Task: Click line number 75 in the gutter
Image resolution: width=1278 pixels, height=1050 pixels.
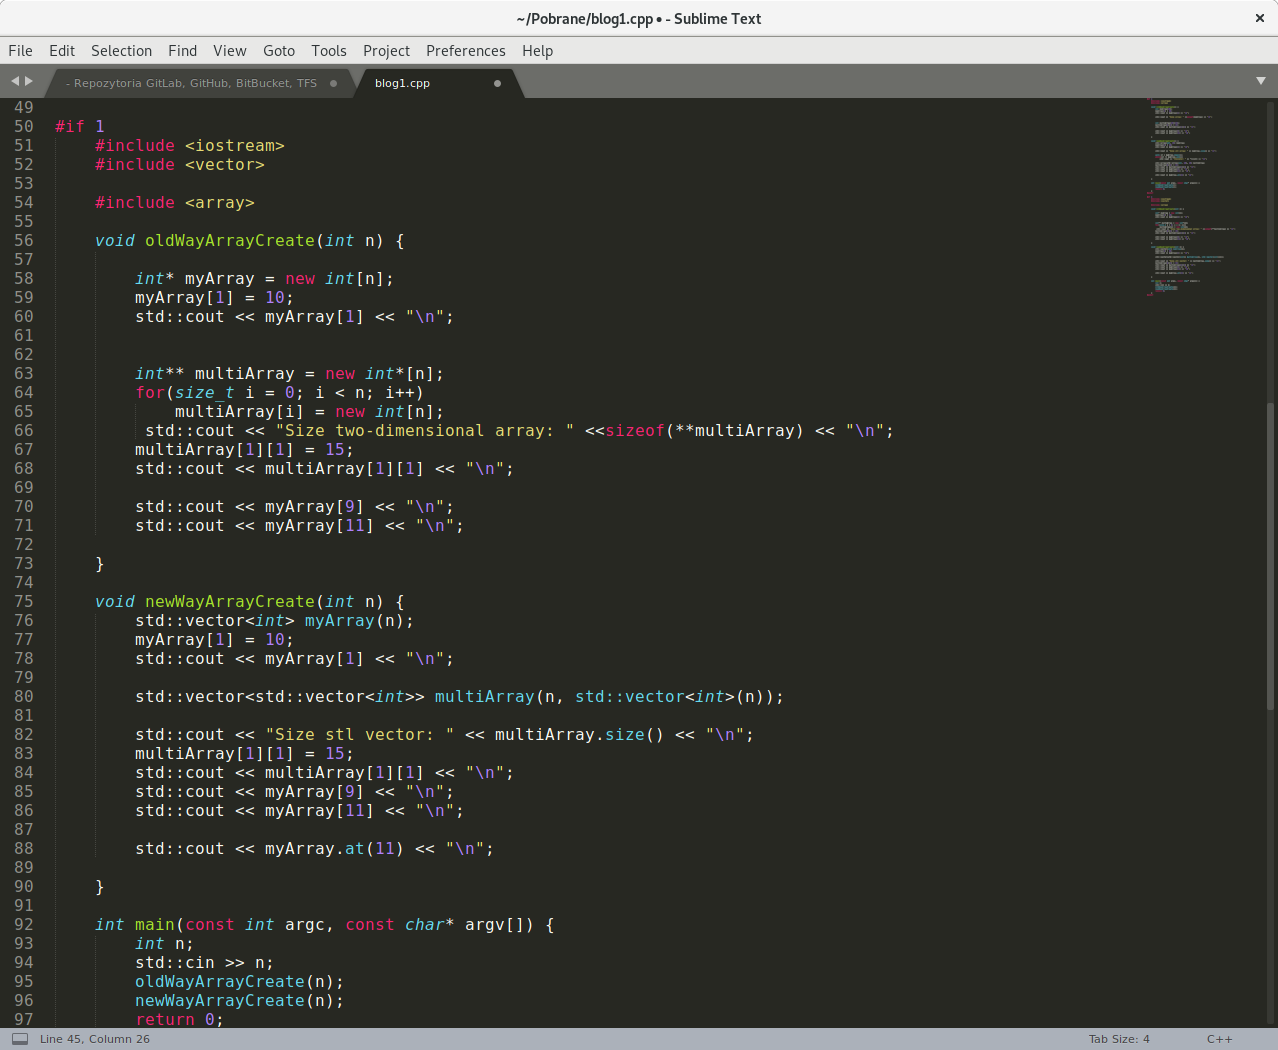Action: click(x=23, y=601)
